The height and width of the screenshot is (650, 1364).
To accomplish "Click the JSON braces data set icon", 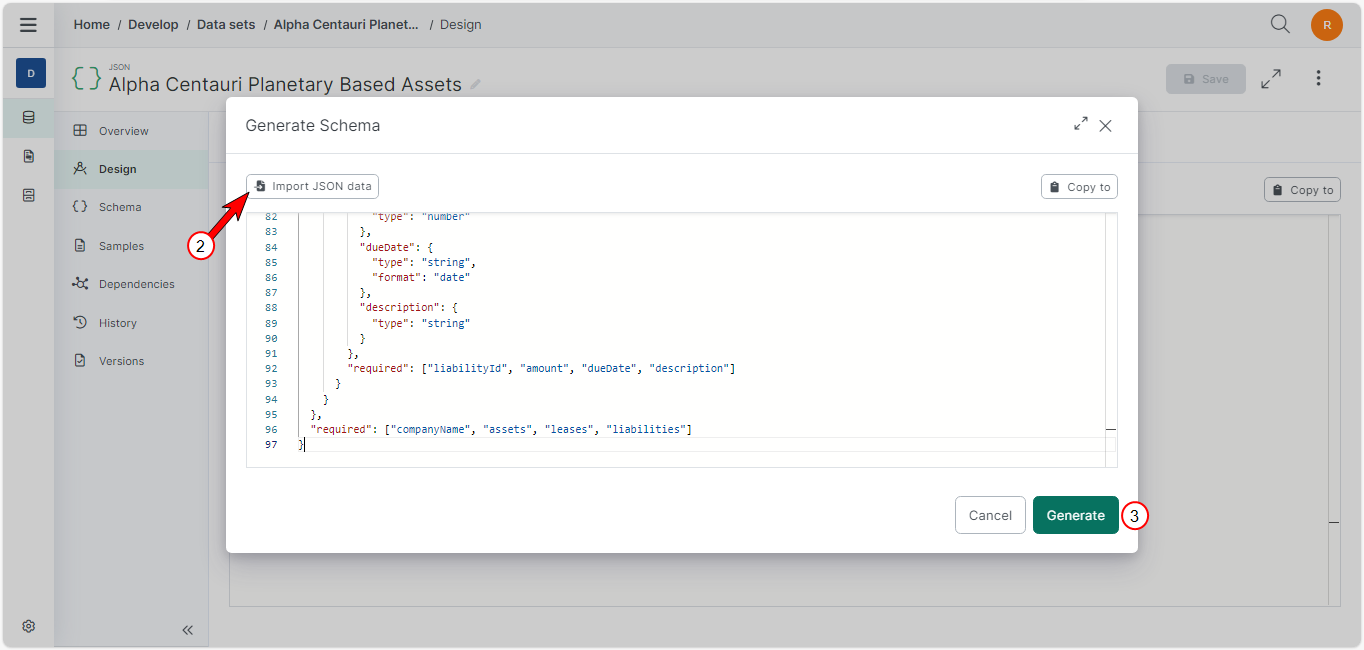I will click(x=86, y=79).
